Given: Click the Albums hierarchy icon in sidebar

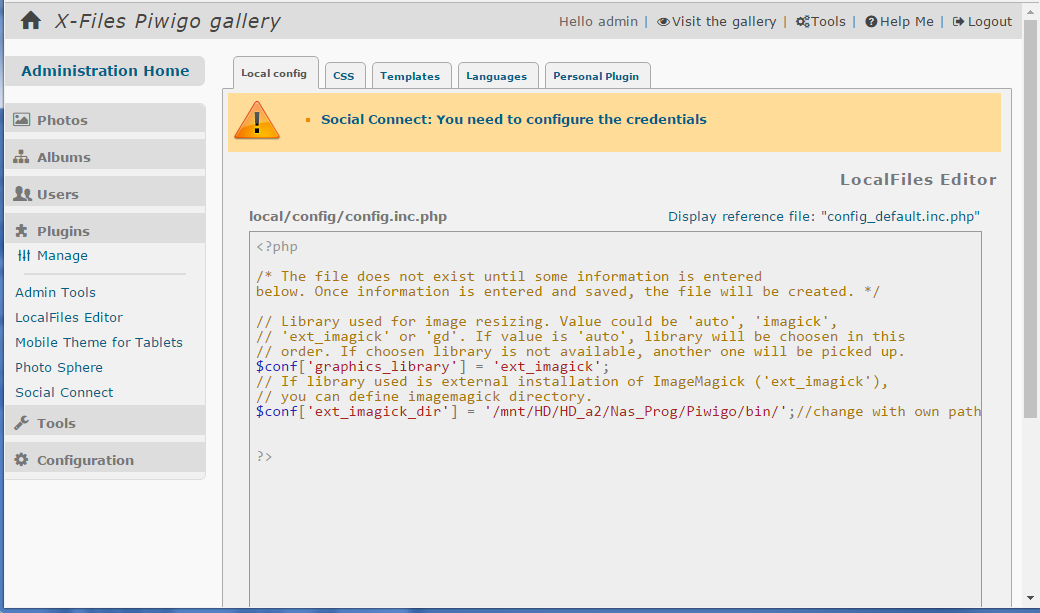Looking at the screenshot, I should coord(21,157).
